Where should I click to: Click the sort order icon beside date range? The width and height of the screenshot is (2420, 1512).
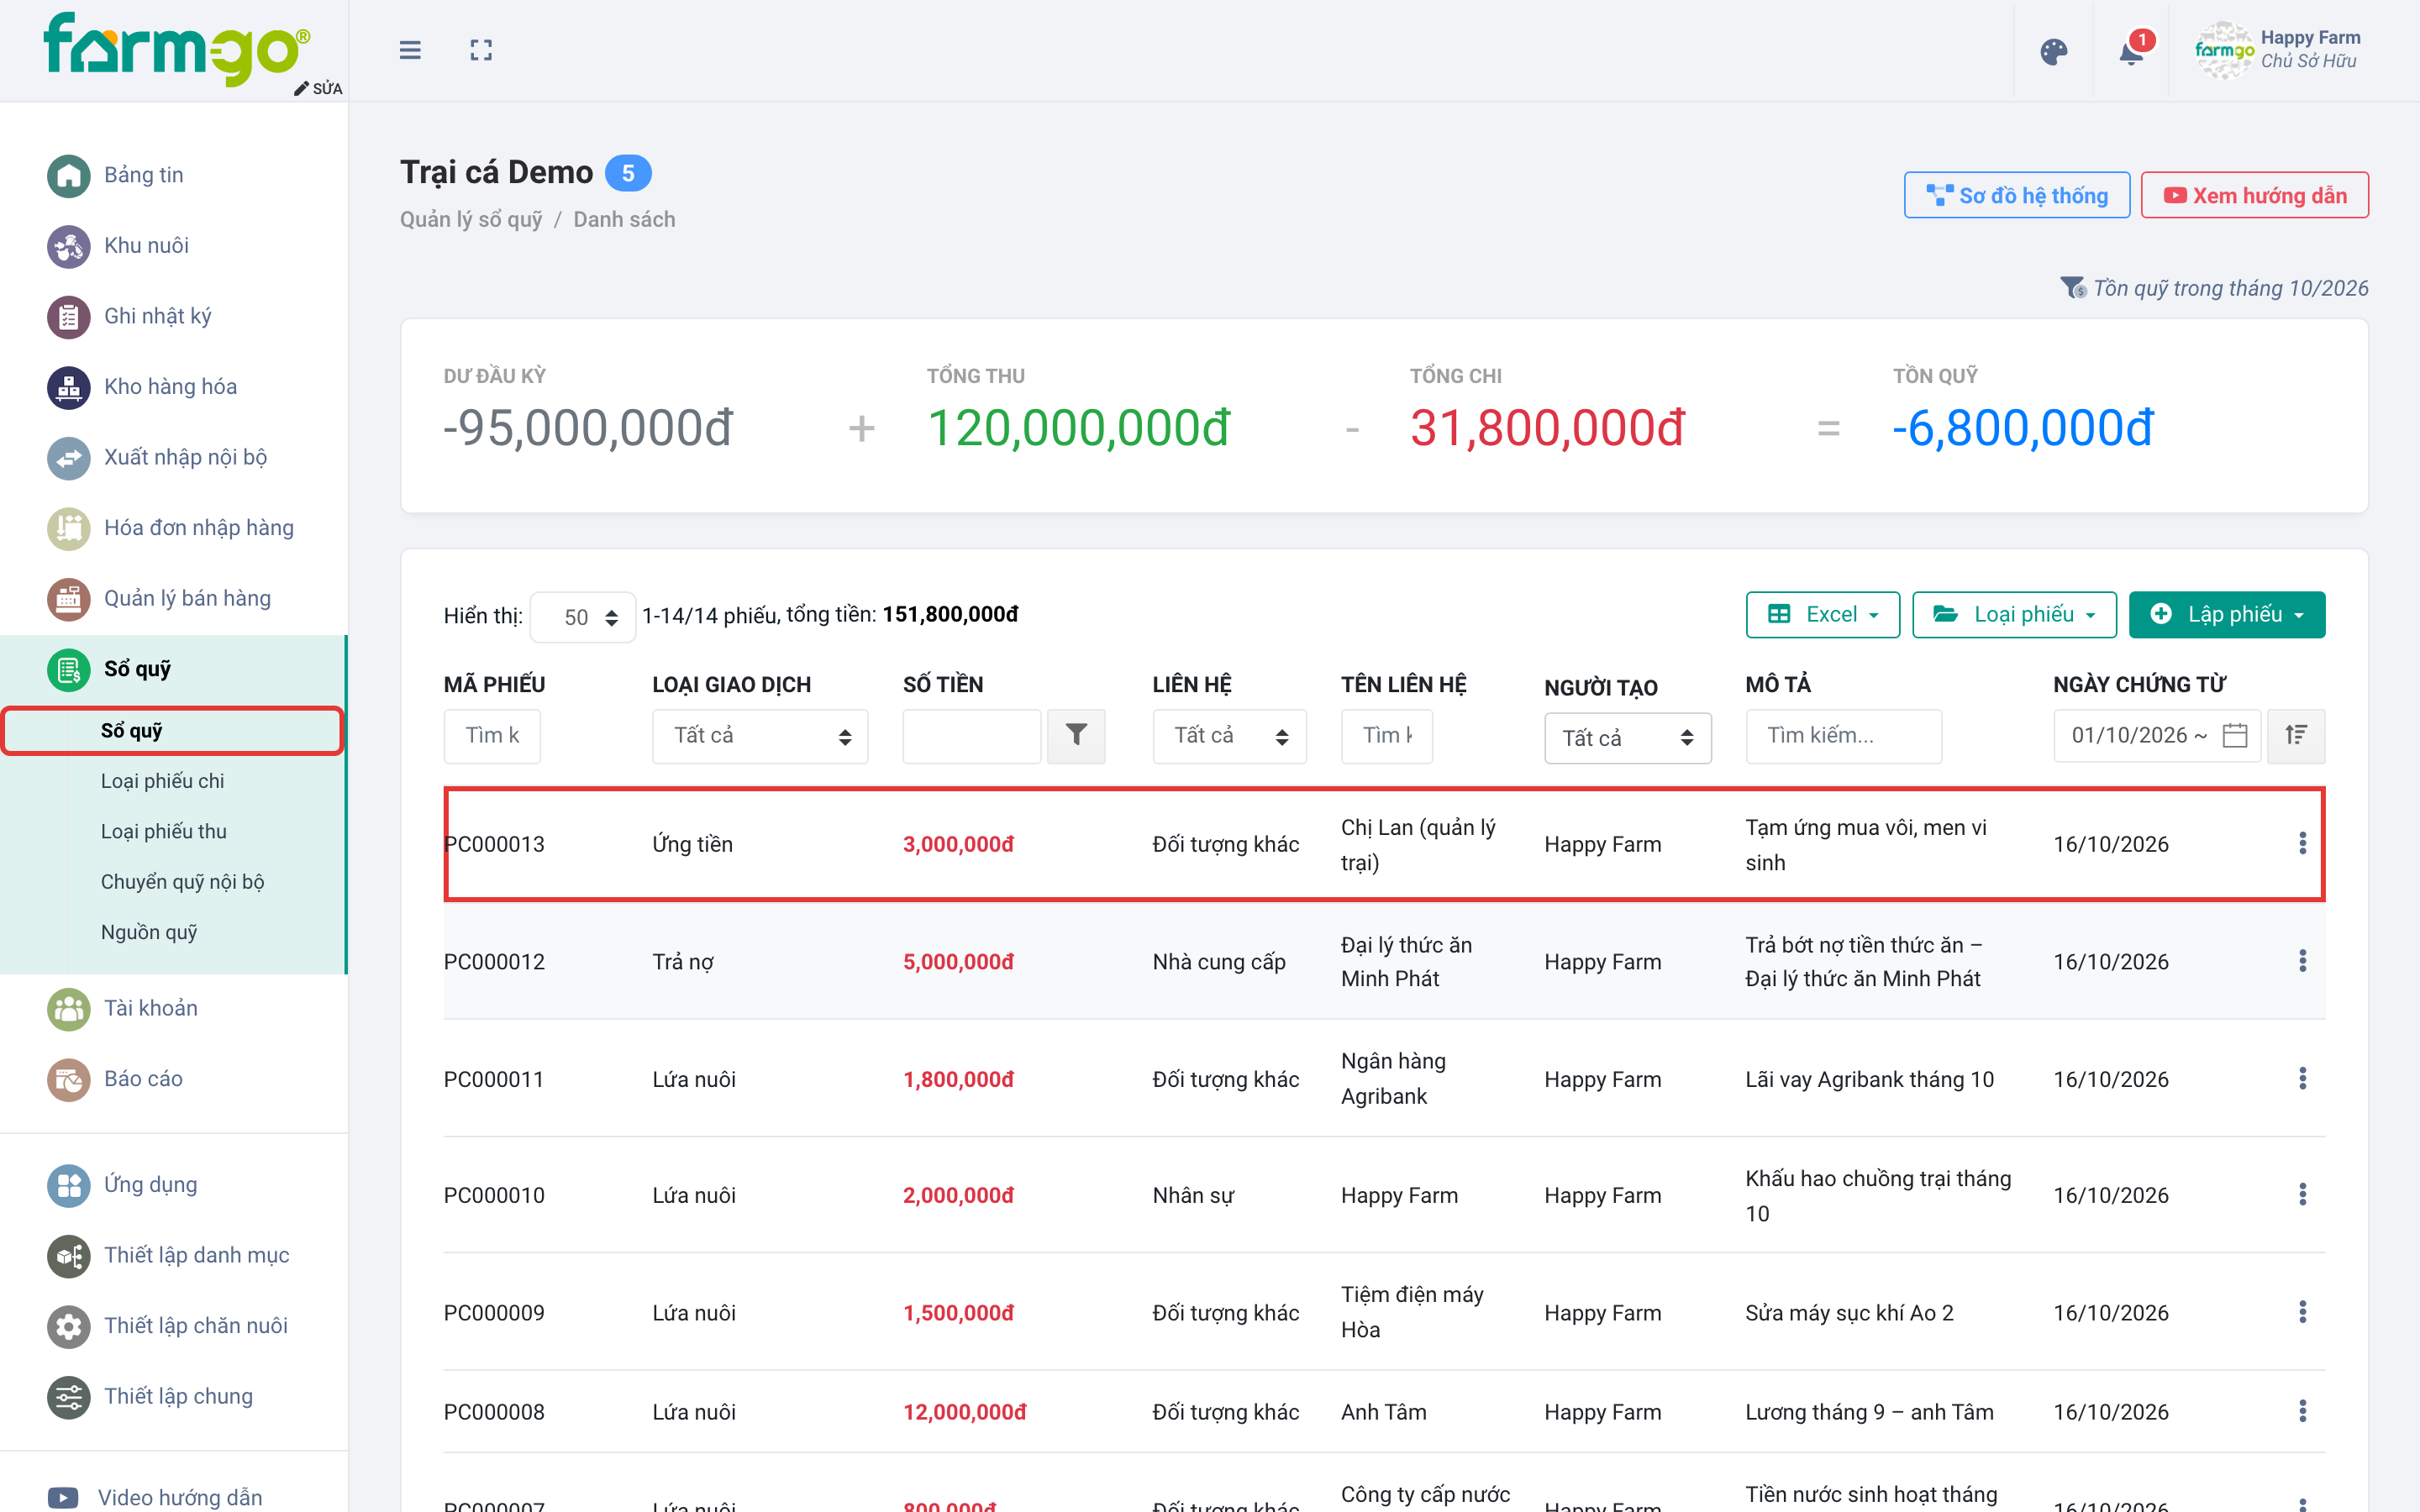pyautogui.click(x=2296, y=736)
